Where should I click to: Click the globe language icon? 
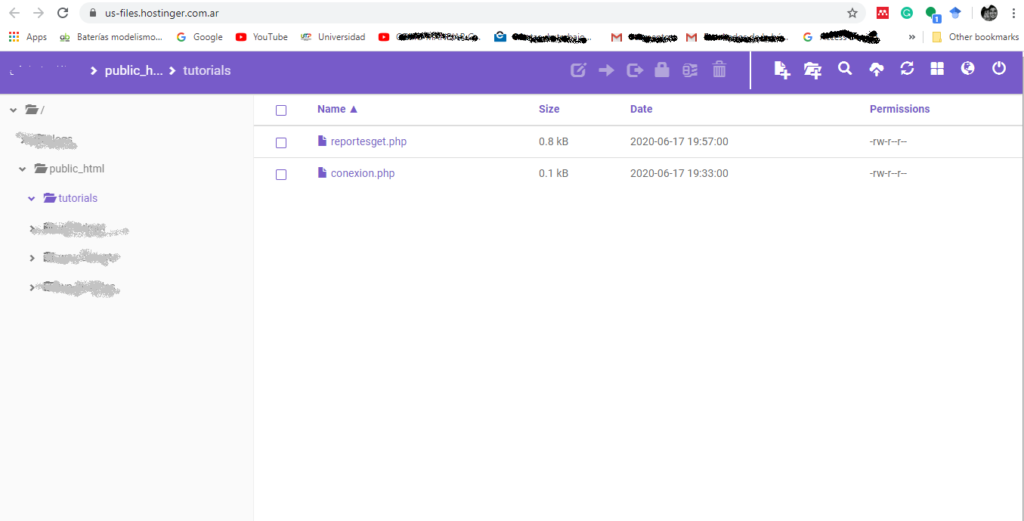point(967,70)
